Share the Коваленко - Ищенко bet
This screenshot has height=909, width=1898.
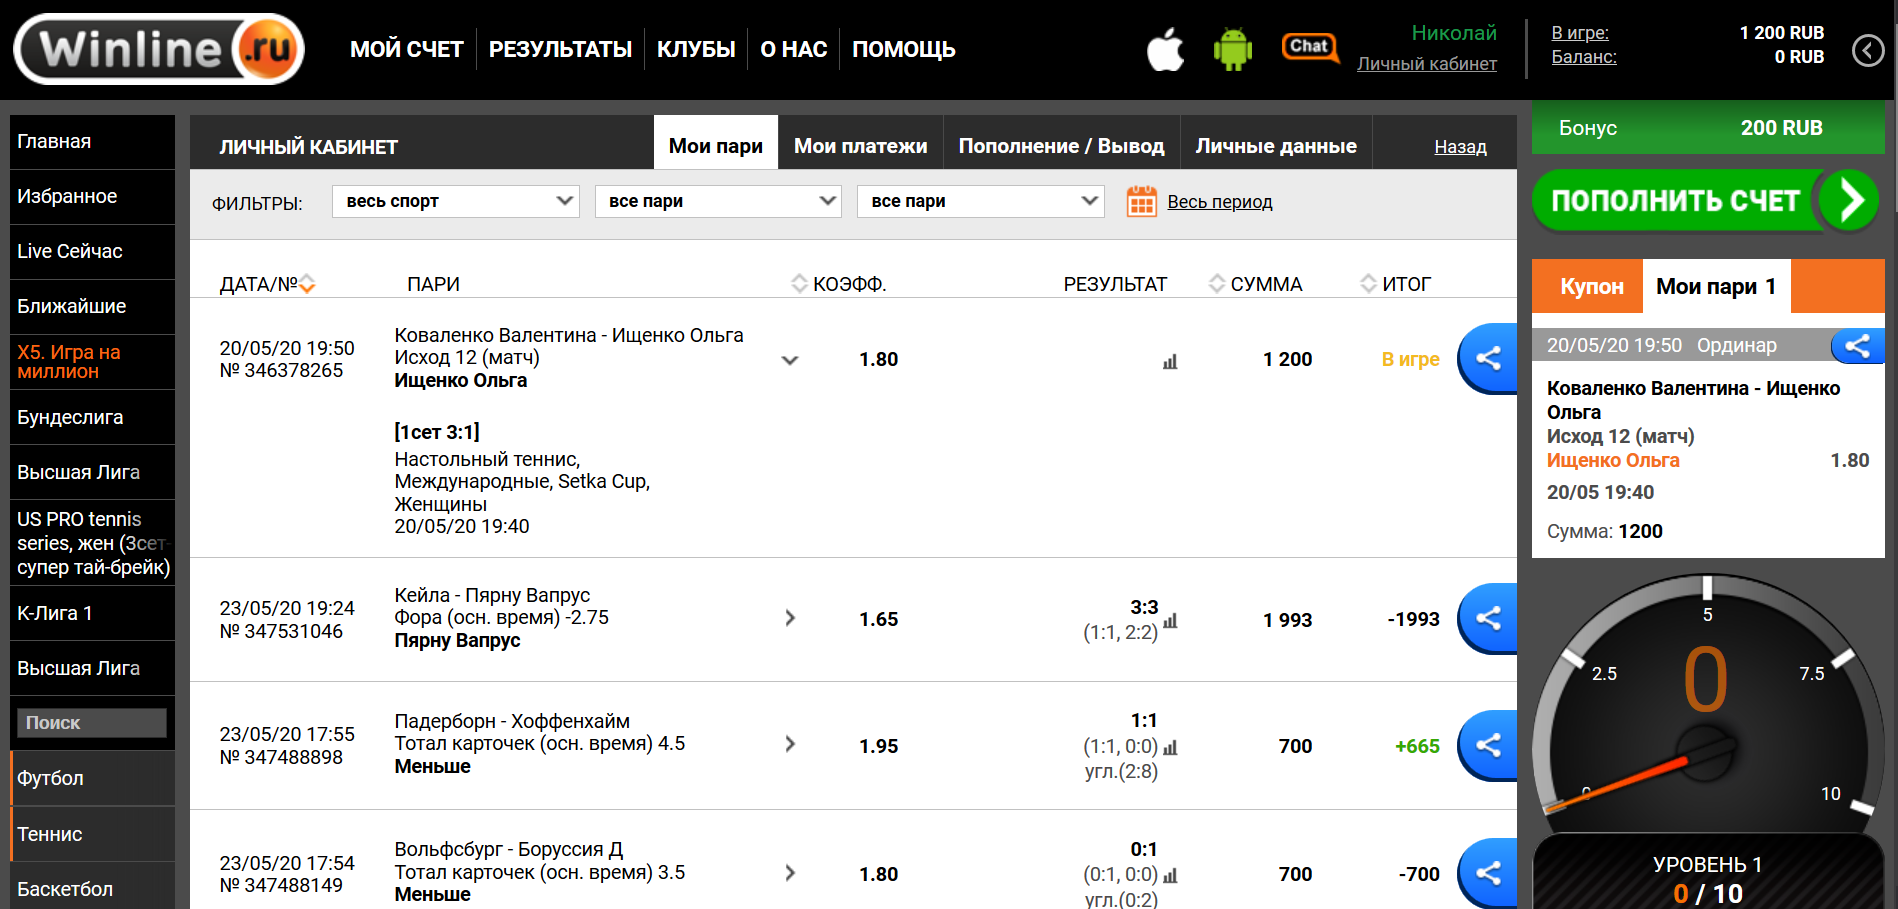coord(1488,359)
